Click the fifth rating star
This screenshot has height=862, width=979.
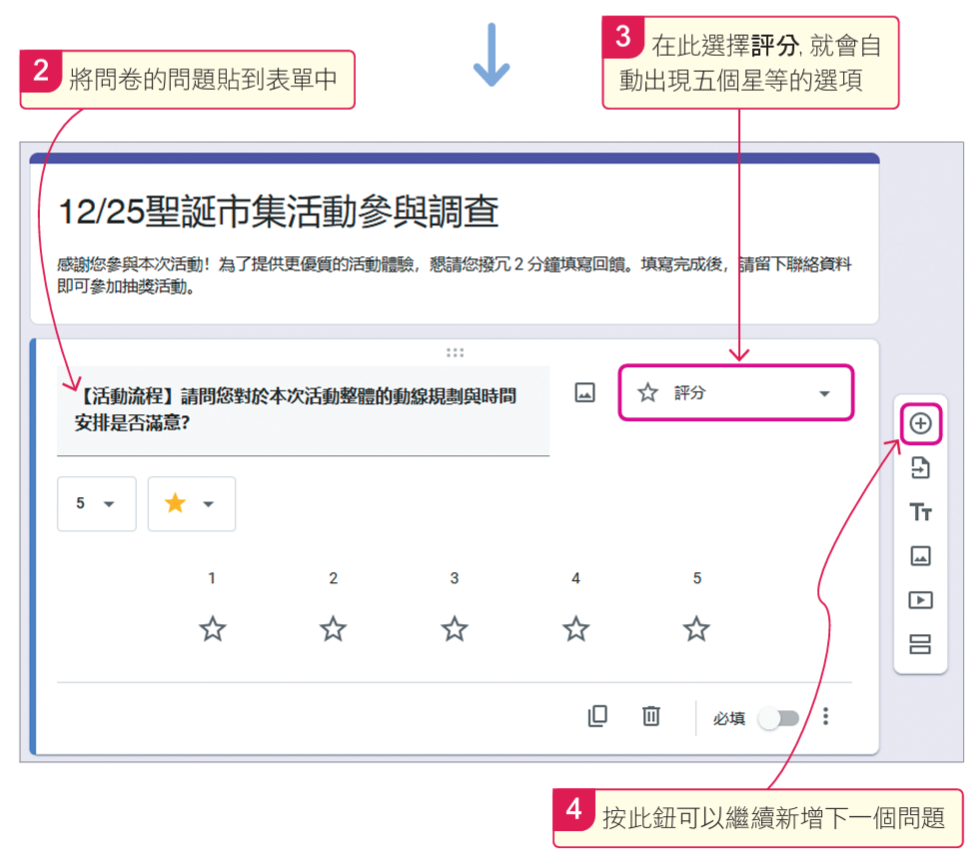696,629
